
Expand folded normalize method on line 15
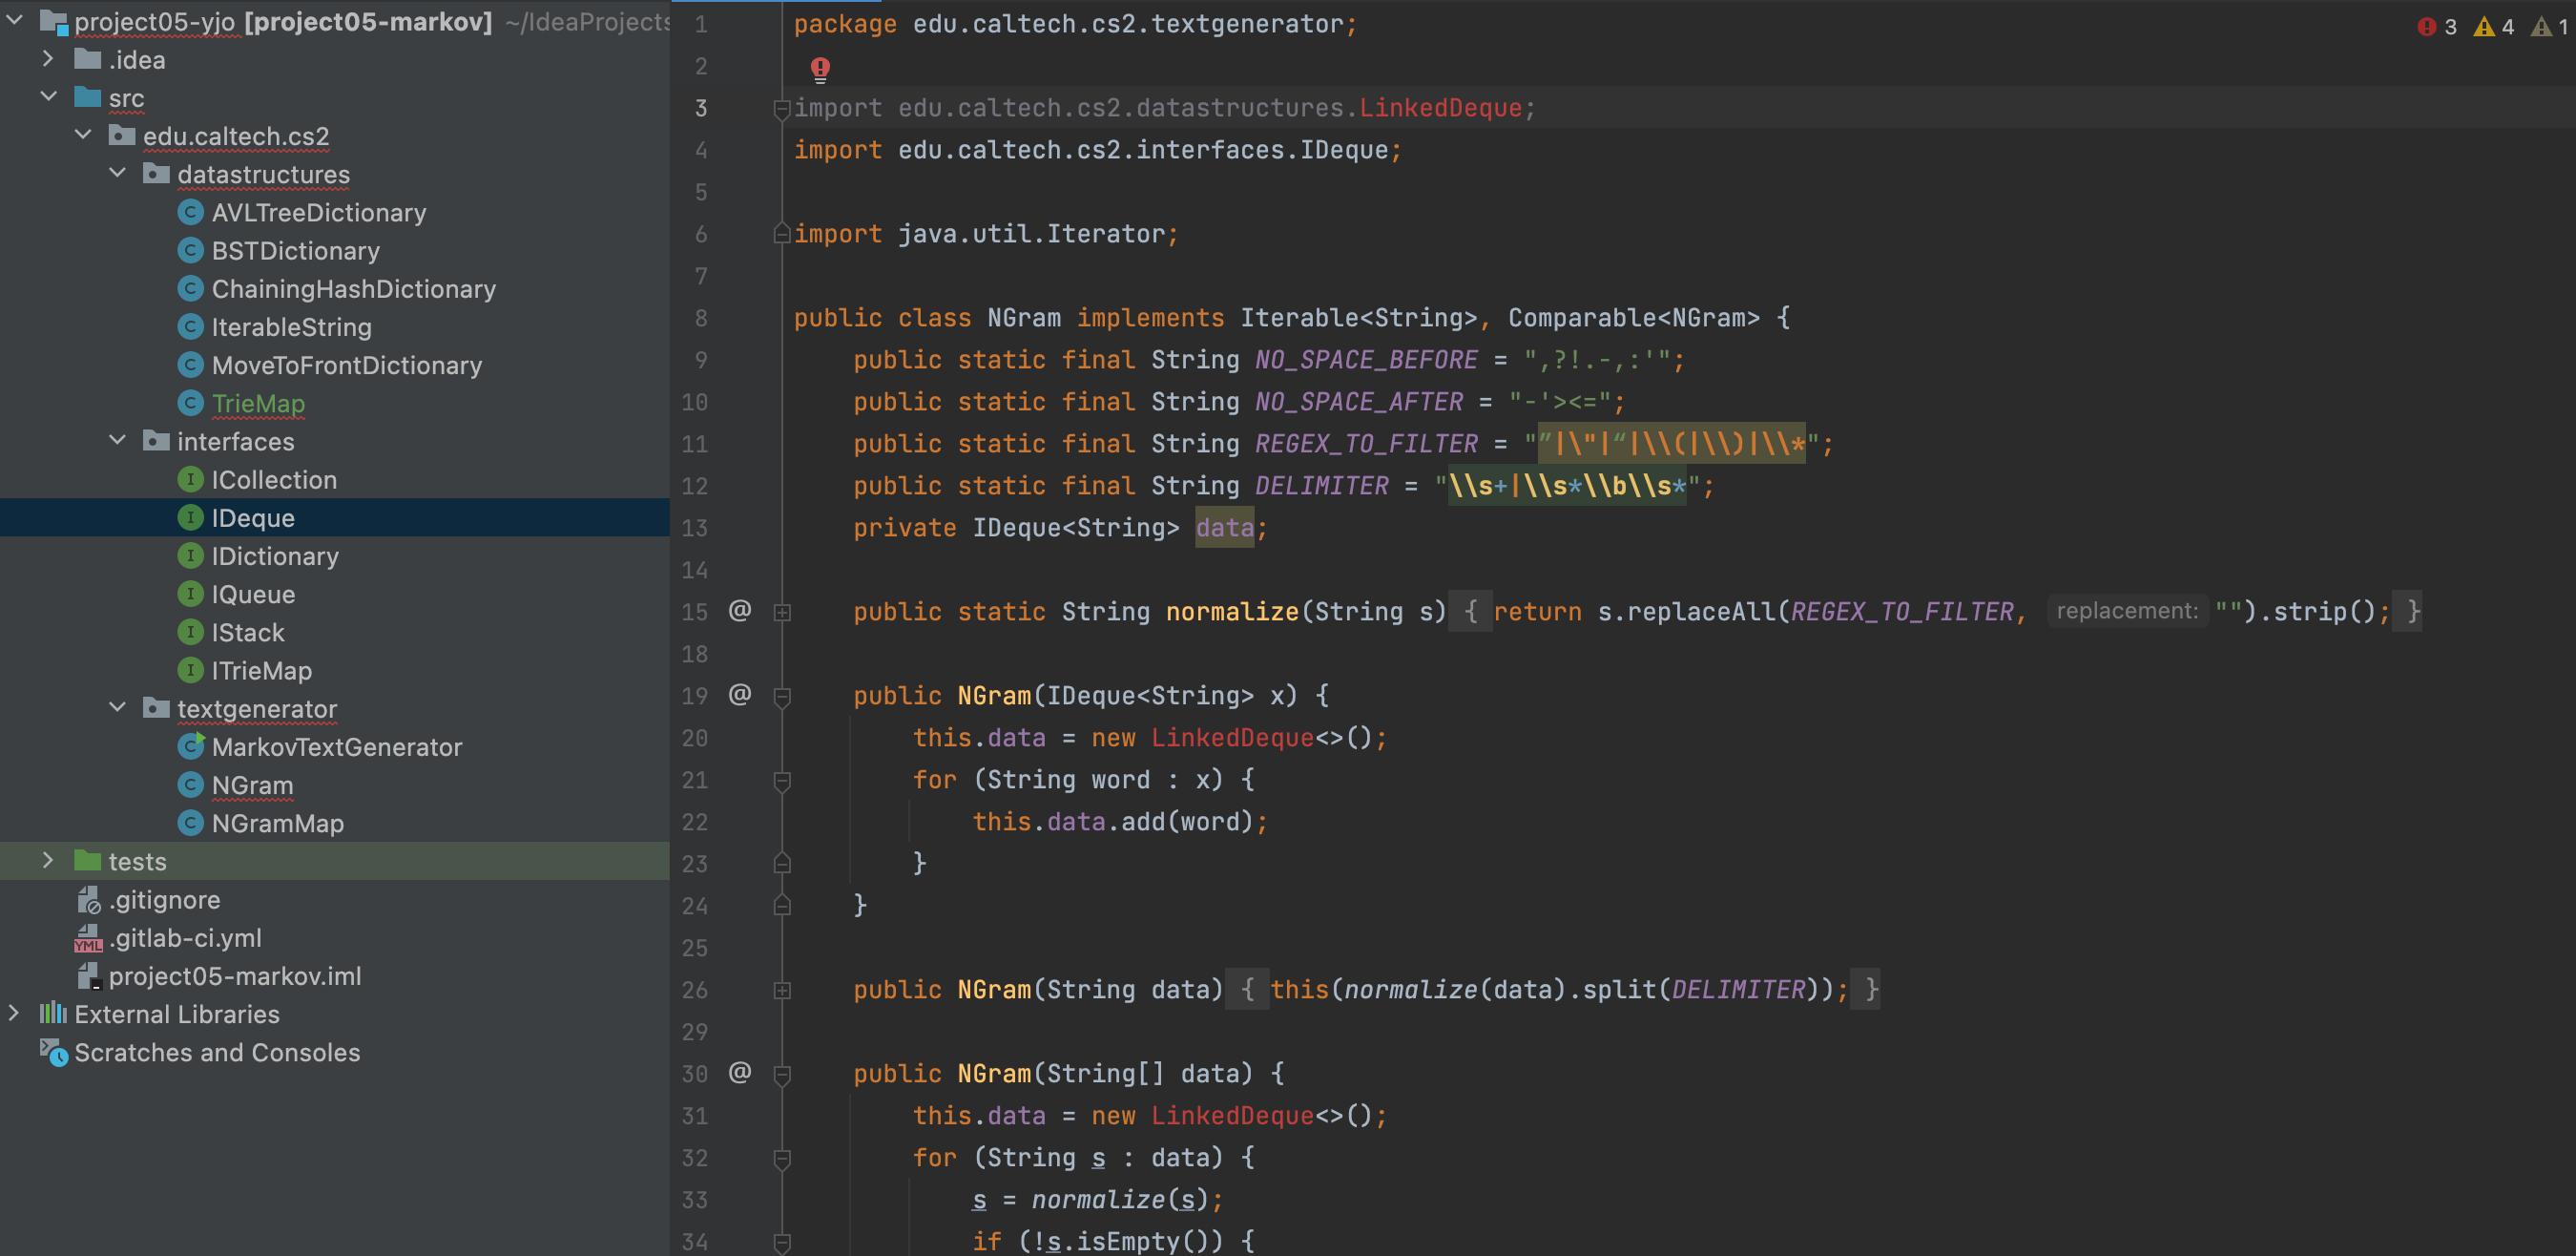(x=782, y=612)
